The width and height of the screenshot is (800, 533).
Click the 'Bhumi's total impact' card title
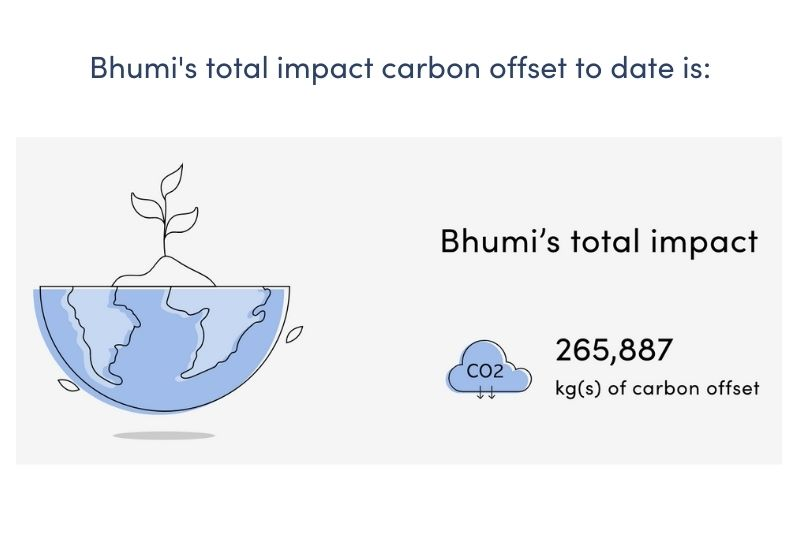tap(598, 241)
